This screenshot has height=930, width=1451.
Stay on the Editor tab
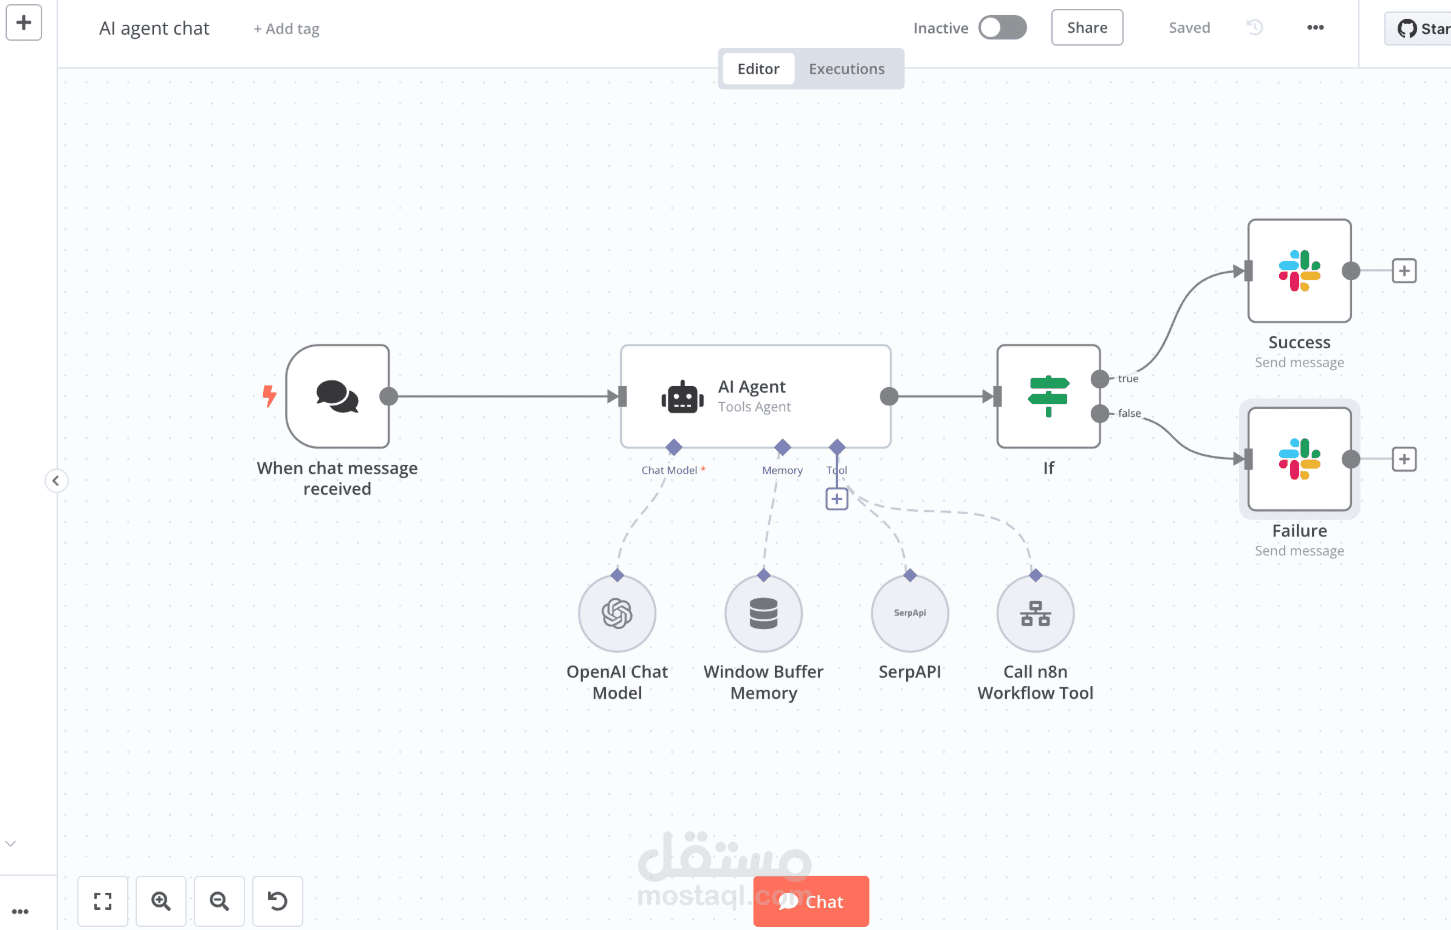(x=758, y=68)
